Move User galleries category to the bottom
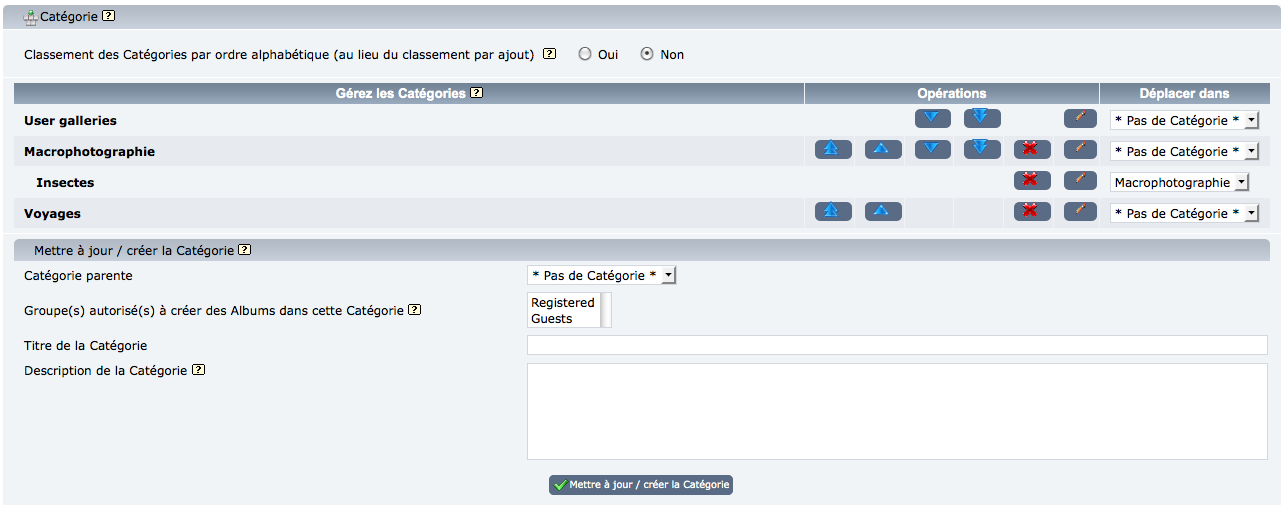 coord(982,119)
